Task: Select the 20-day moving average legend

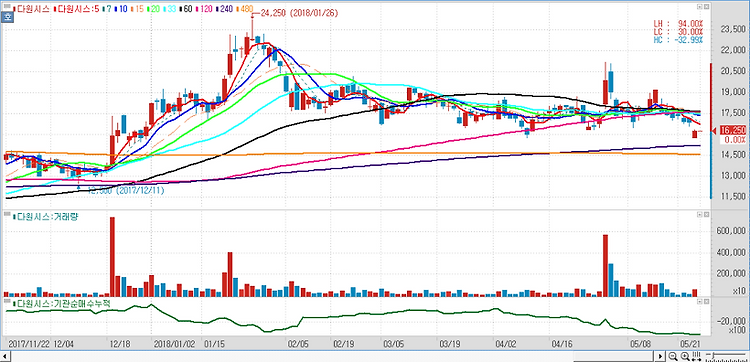Action: pos(154,9)
